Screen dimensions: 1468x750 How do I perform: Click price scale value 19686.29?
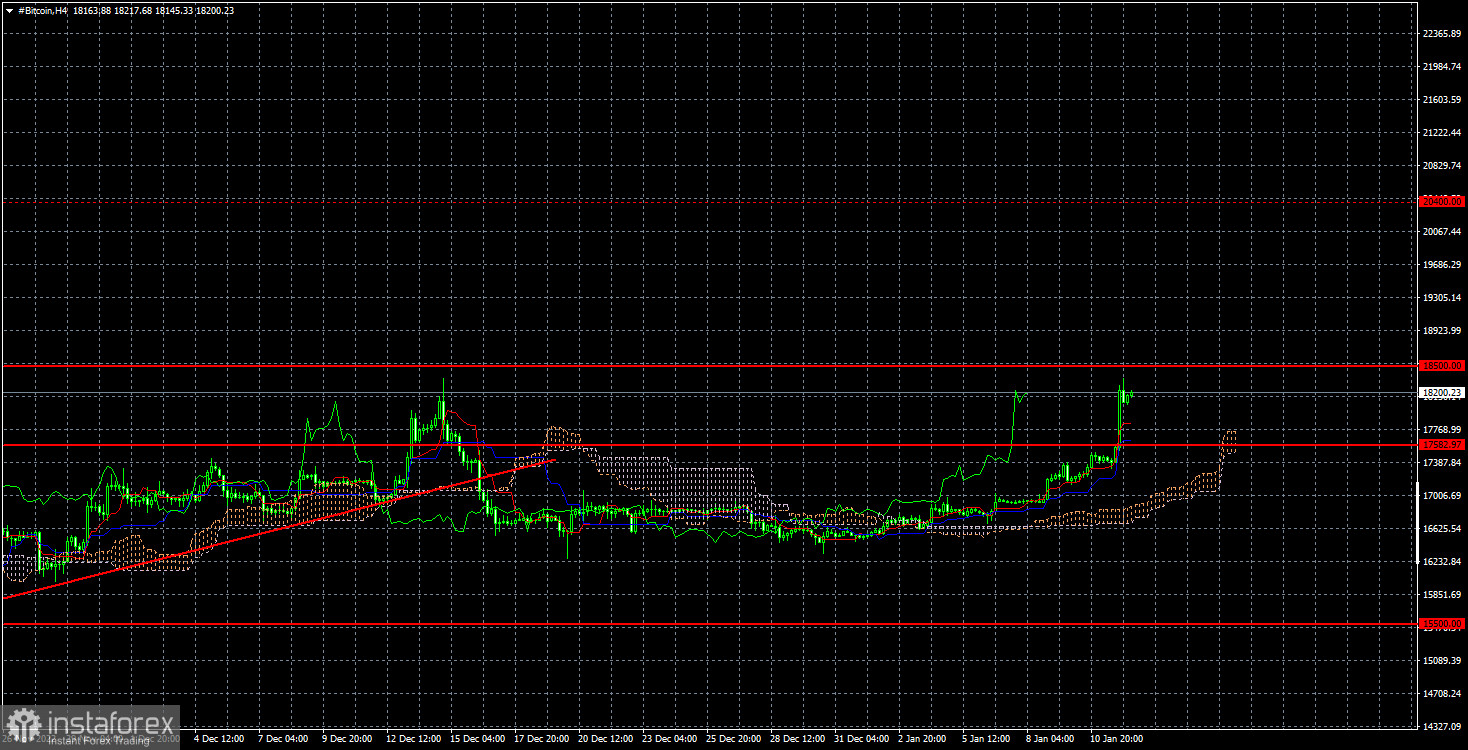point(1442,265)
